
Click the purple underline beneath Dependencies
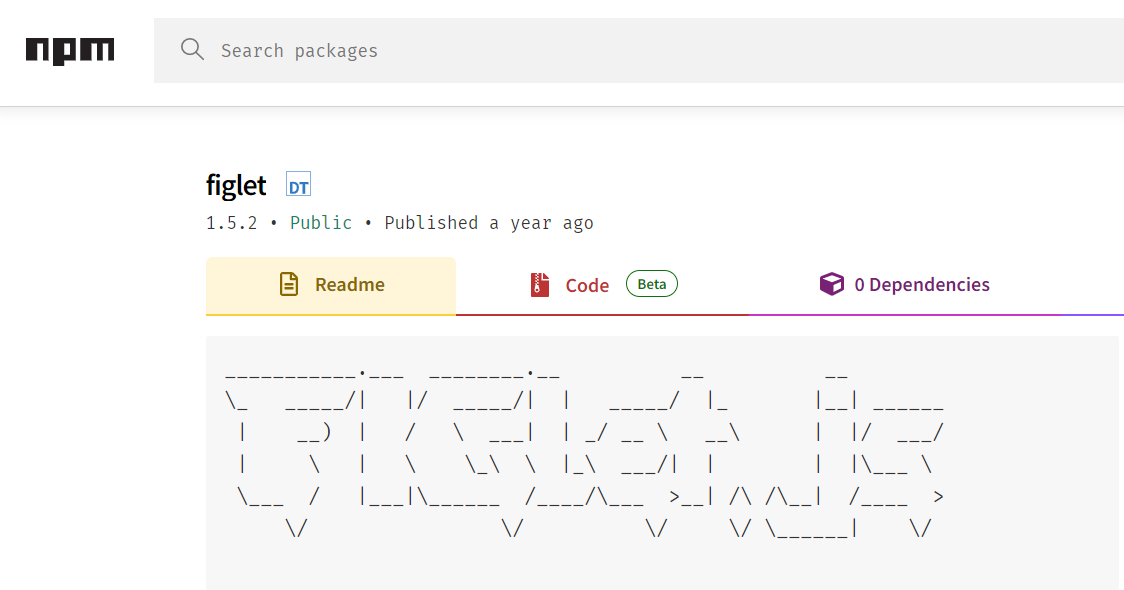[904, 314]
